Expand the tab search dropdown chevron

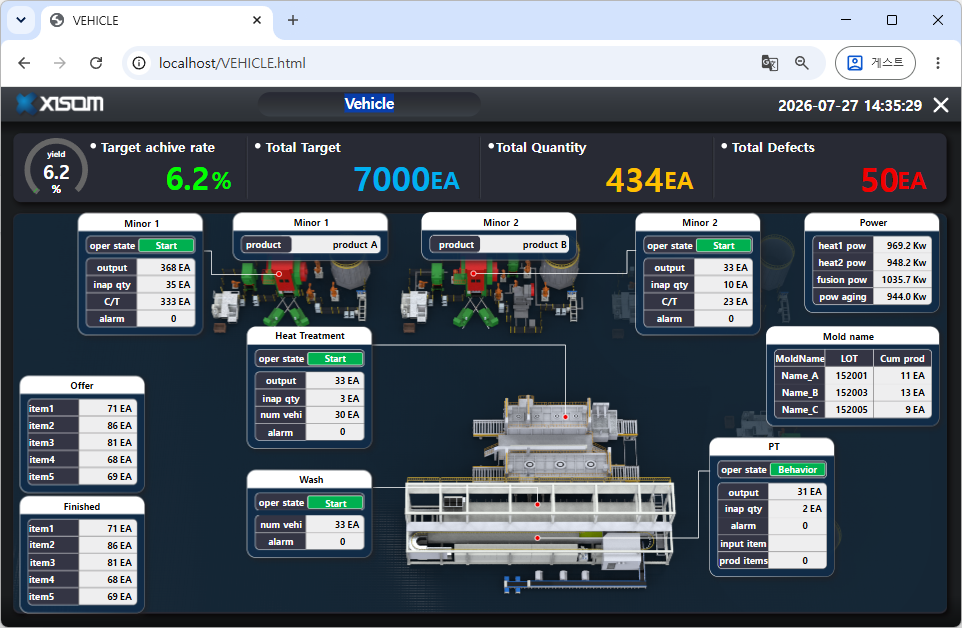(x=21, y=20)
